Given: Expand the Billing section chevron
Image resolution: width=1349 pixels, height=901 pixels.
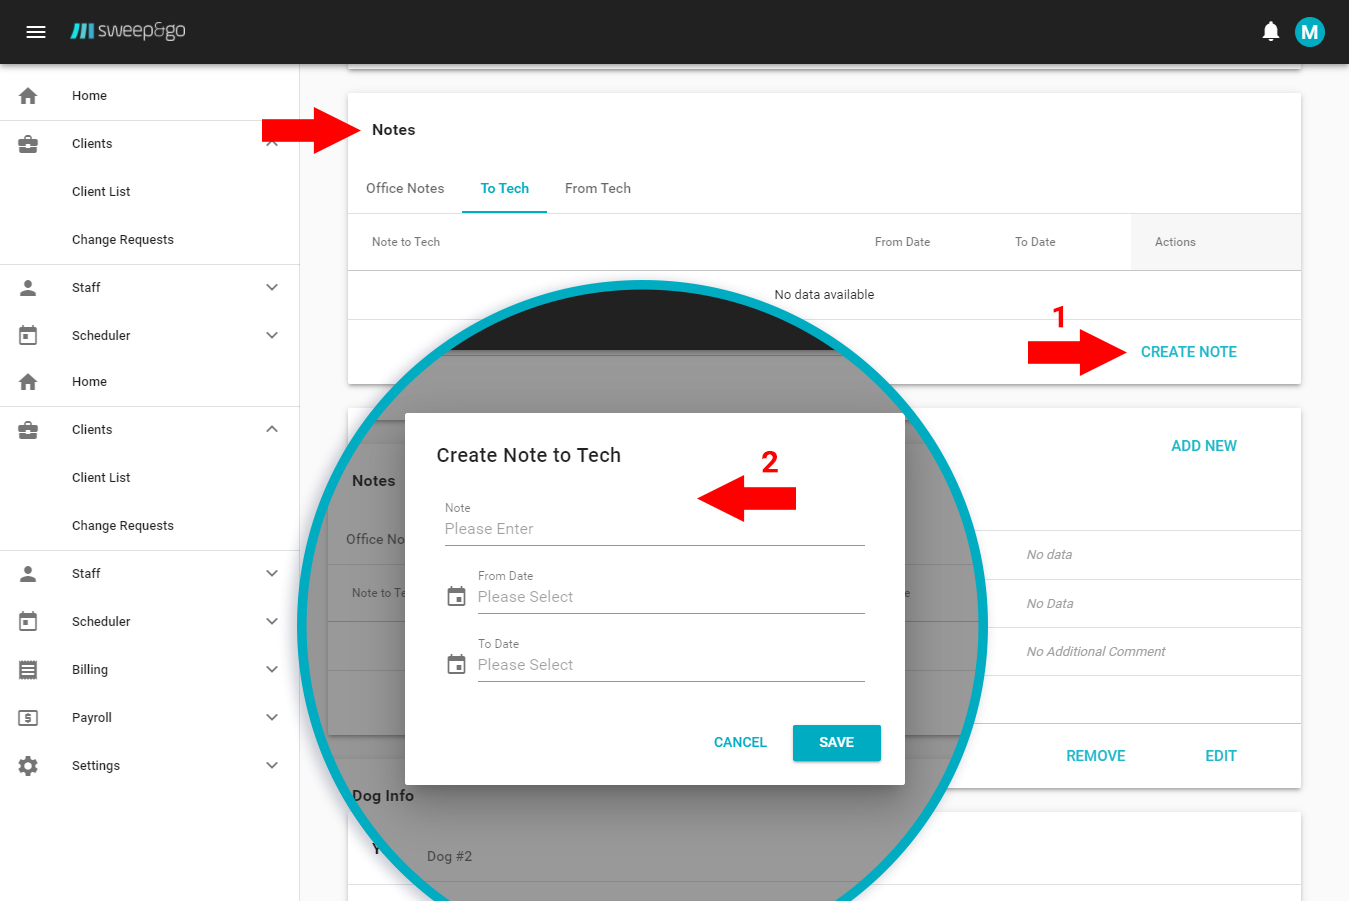Looking at the screenshot, I should pyautogui.click(x=272, y=670).
